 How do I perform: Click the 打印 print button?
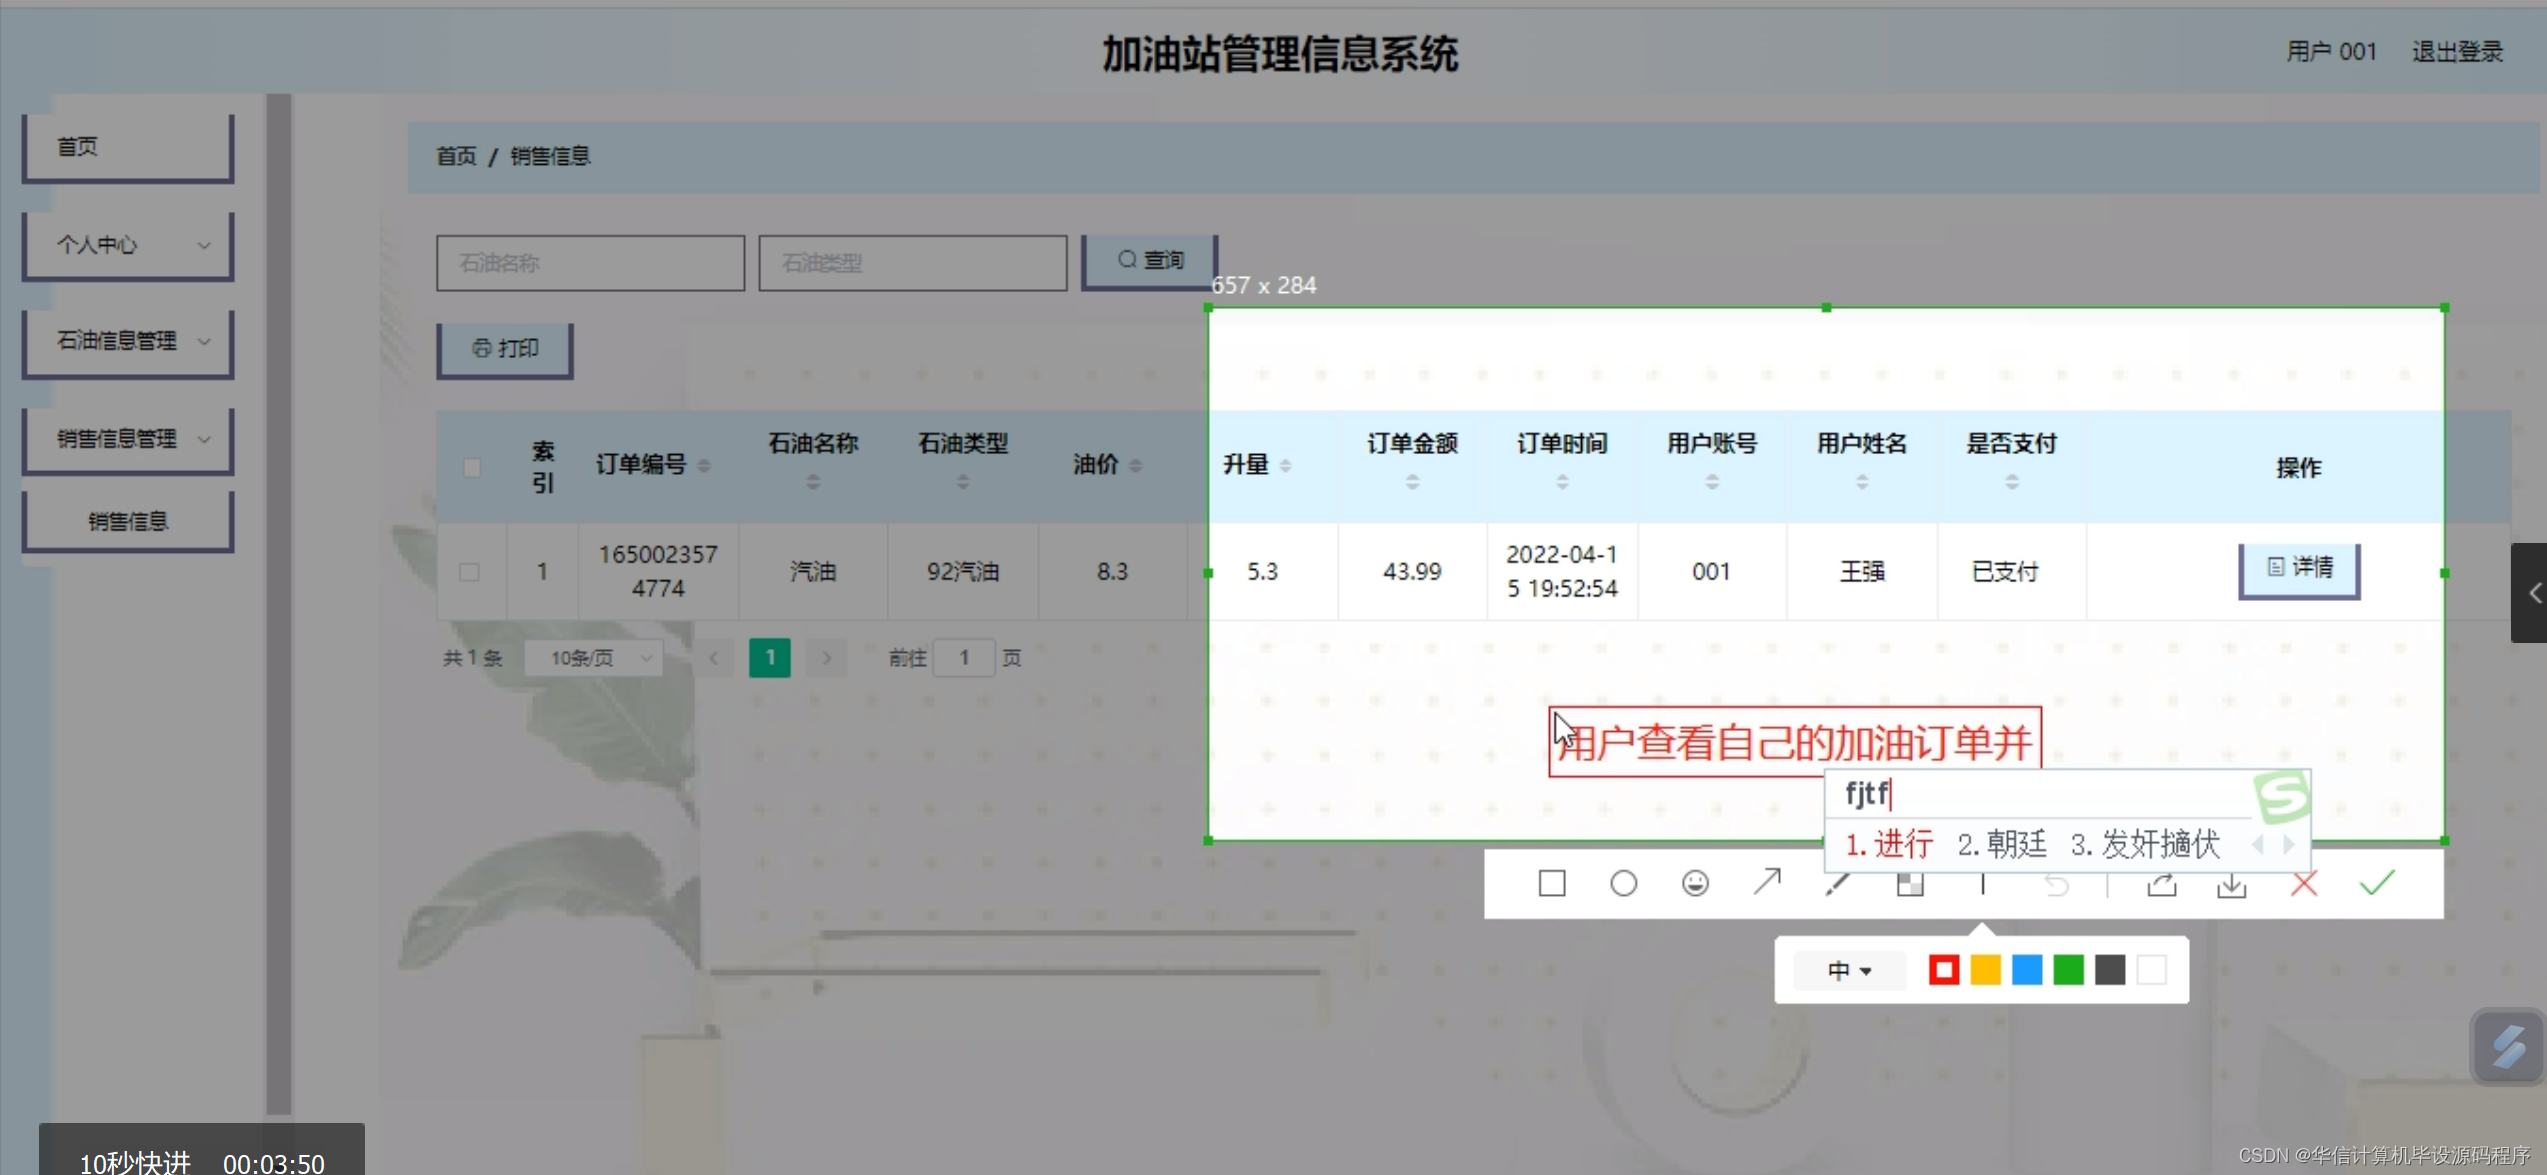[x=505, y=348]
